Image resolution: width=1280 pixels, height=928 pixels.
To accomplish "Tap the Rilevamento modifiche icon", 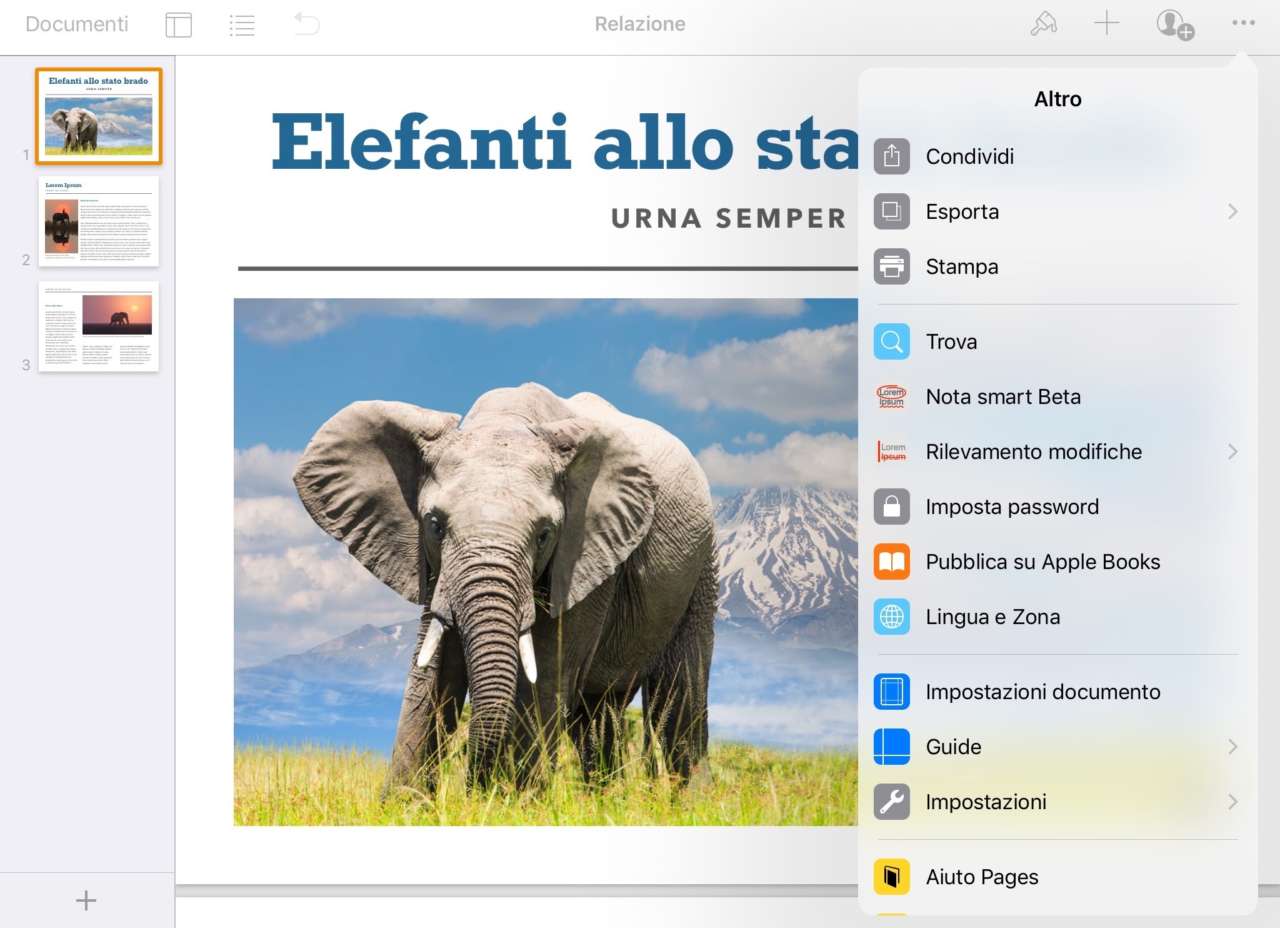I will [x=892, y=452].
